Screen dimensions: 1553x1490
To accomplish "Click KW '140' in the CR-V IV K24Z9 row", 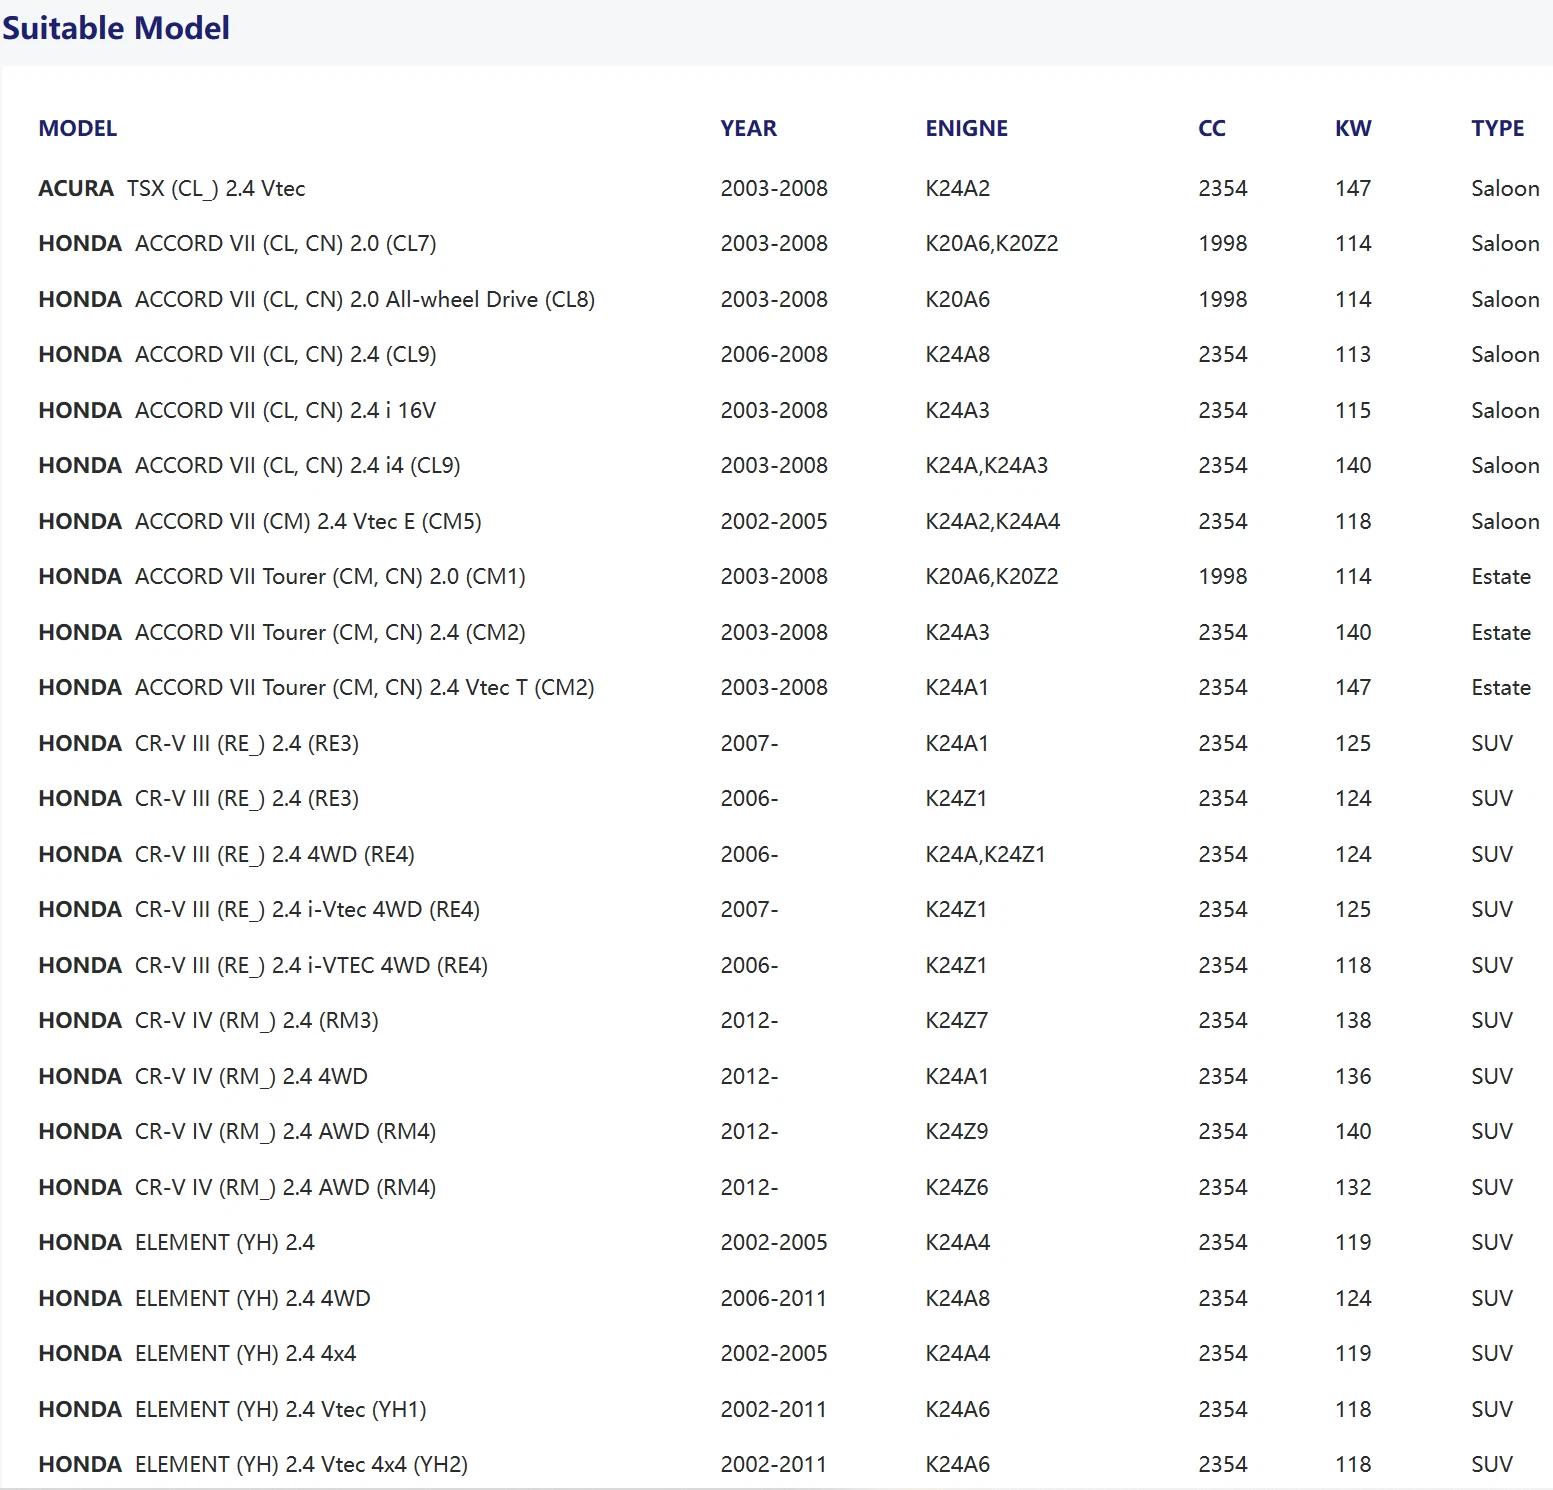I will pos(1353,1131).
